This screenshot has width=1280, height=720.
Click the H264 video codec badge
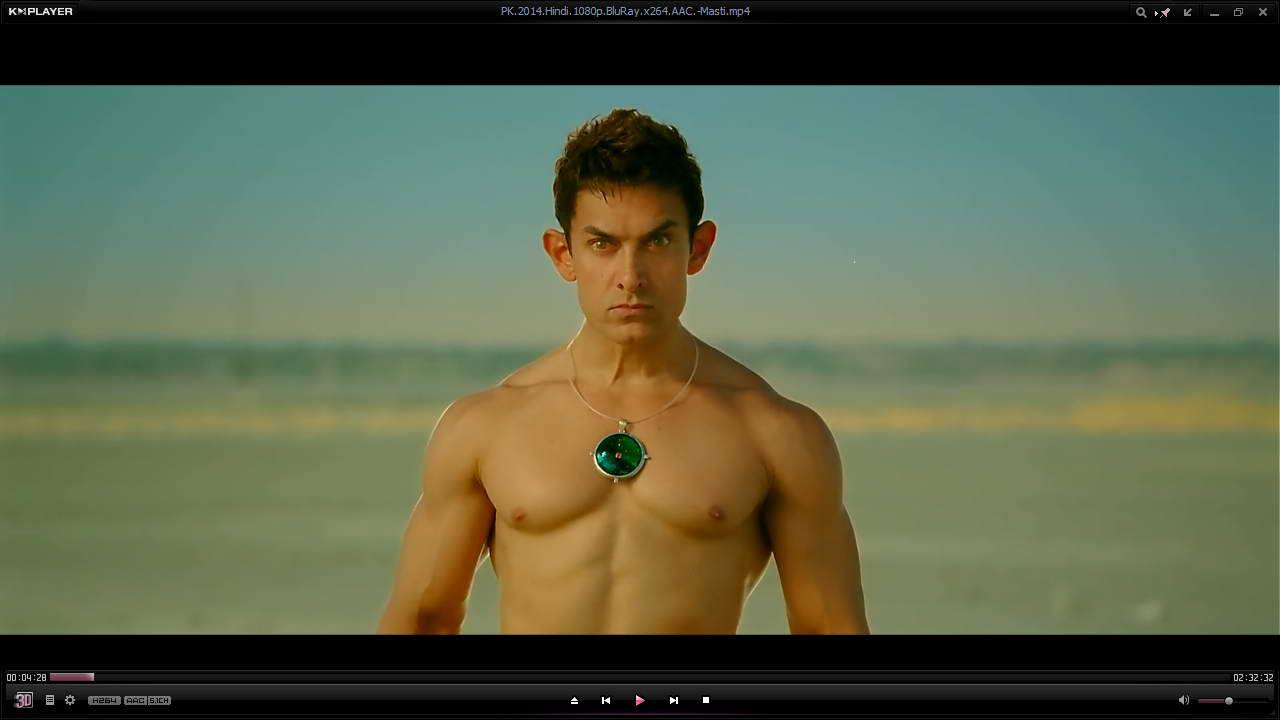[x=104, y=700]
